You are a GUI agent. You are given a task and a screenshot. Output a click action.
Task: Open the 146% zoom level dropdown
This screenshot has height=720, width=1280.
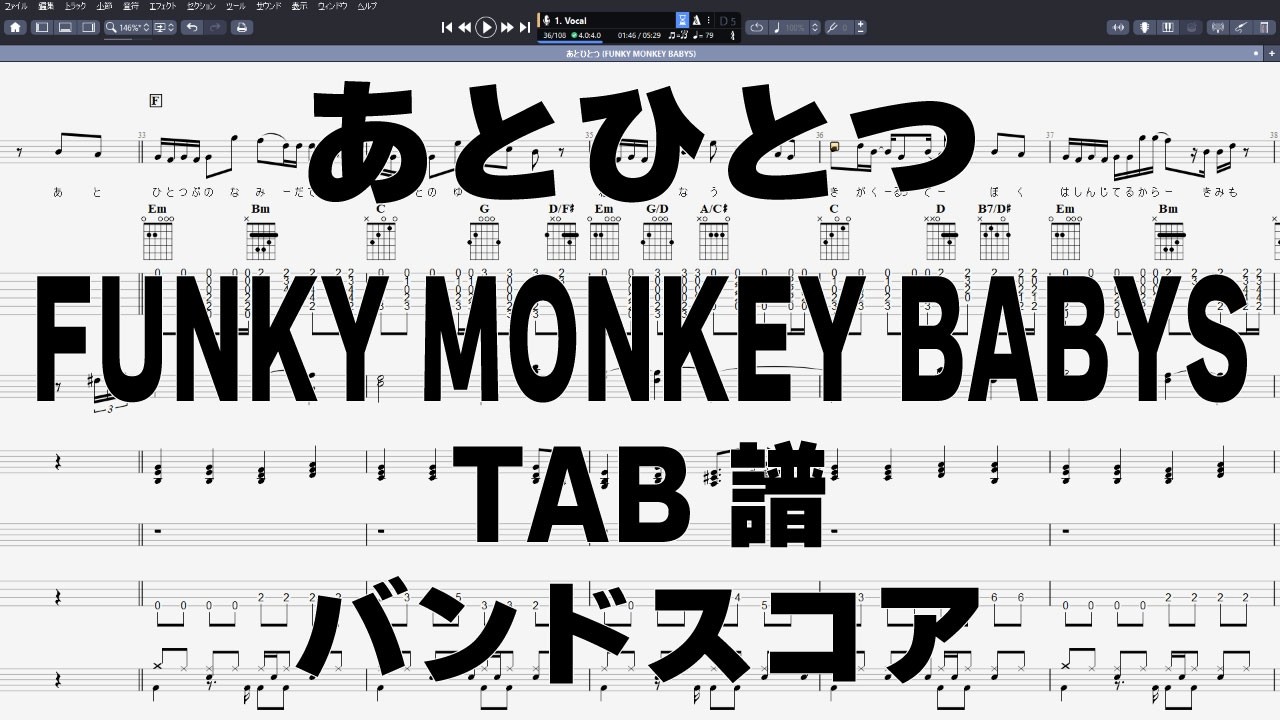coord(134,27)
